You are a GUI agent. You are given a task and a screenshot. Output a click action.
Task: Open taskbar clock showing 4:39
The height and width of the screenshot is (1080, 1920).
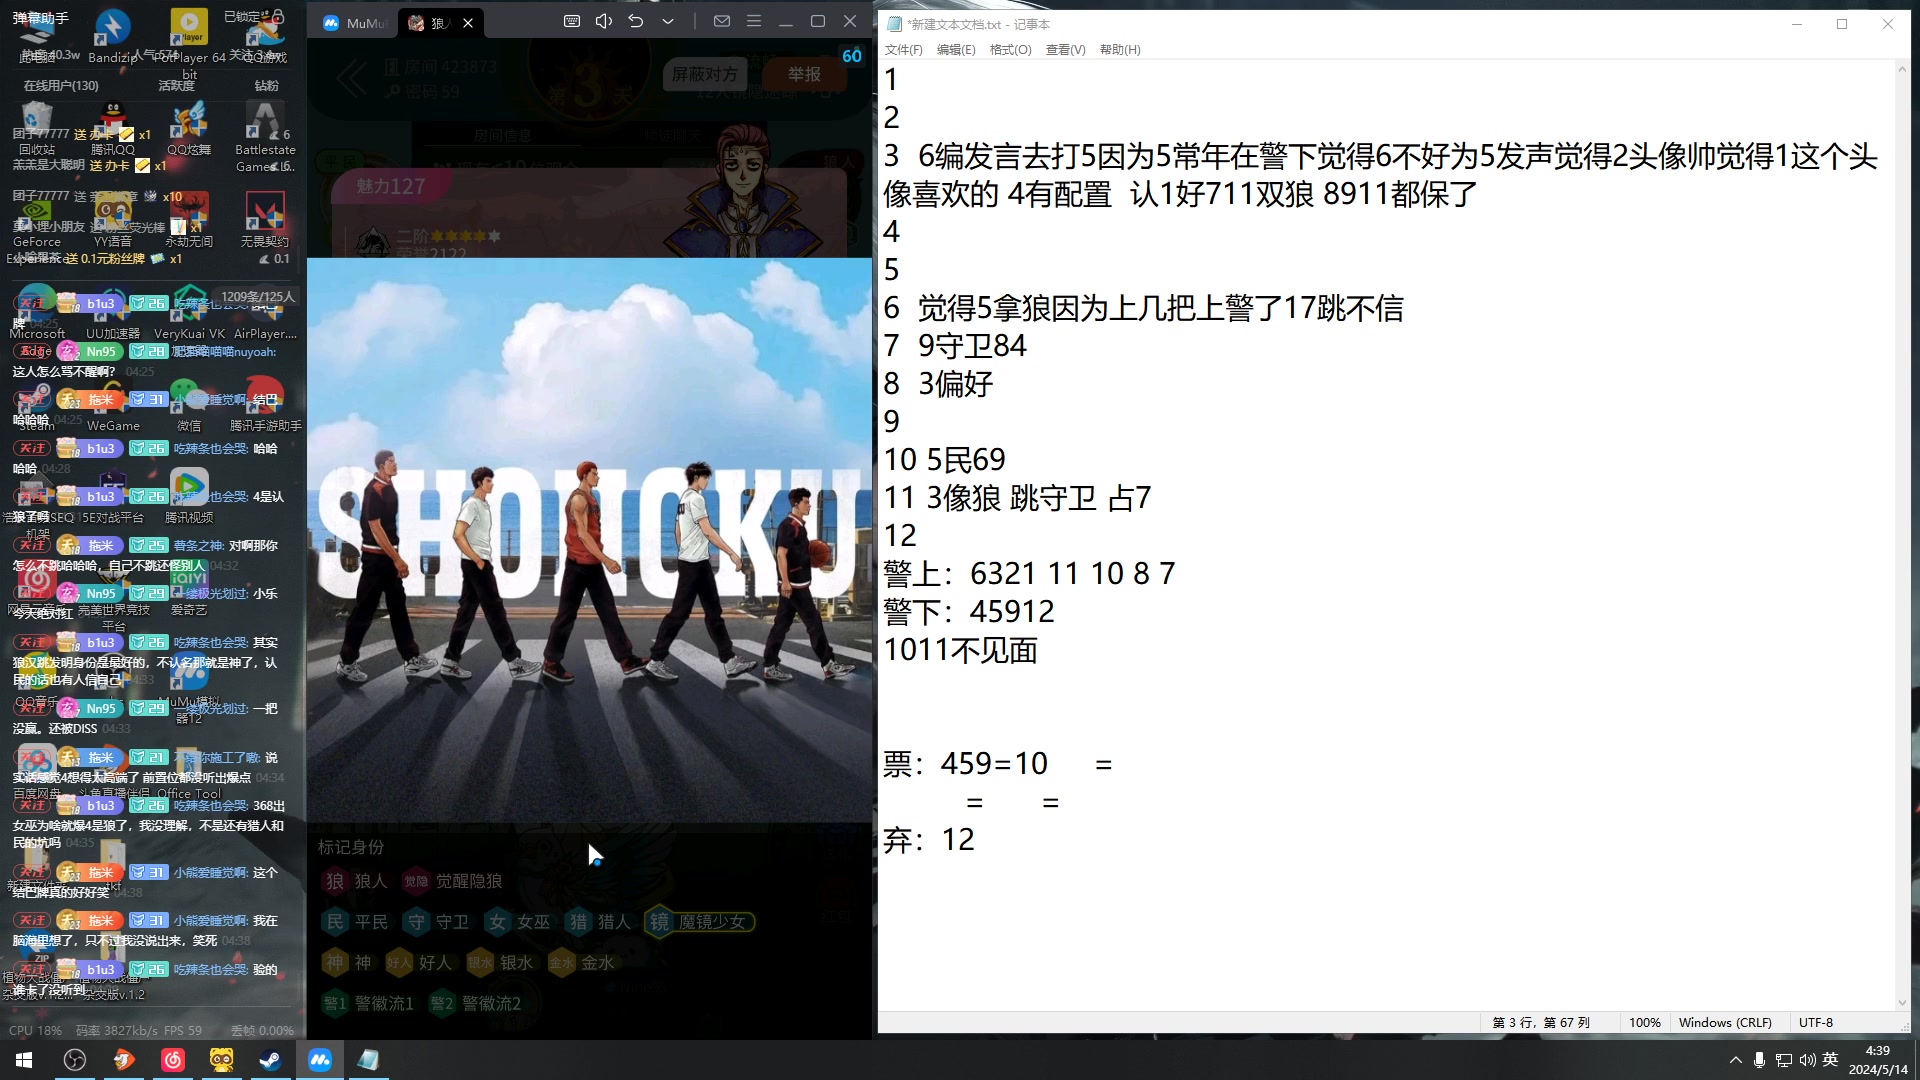1877,1060
